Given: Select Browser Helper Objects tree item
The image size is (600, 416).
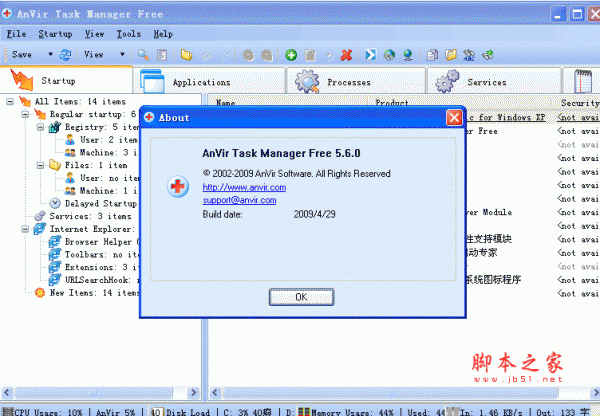Looking at the screenshot, I should click(102, 242).
